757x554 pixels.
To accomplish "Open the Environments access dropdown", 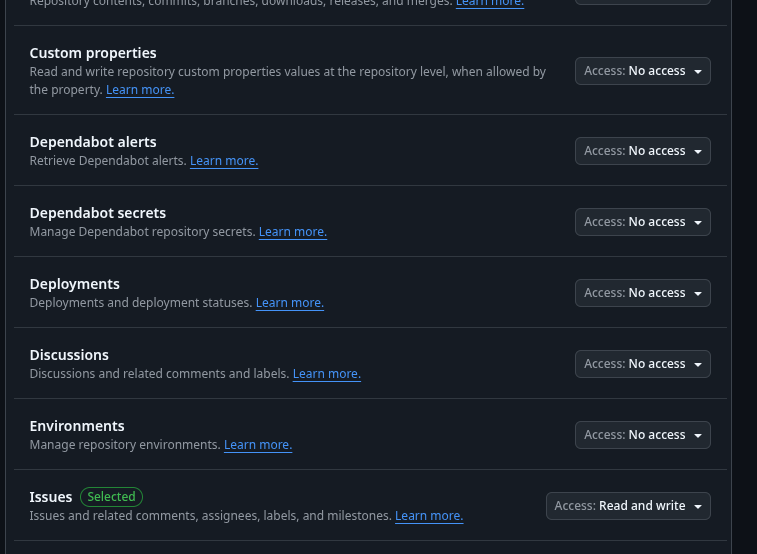I will coord(642,435).
